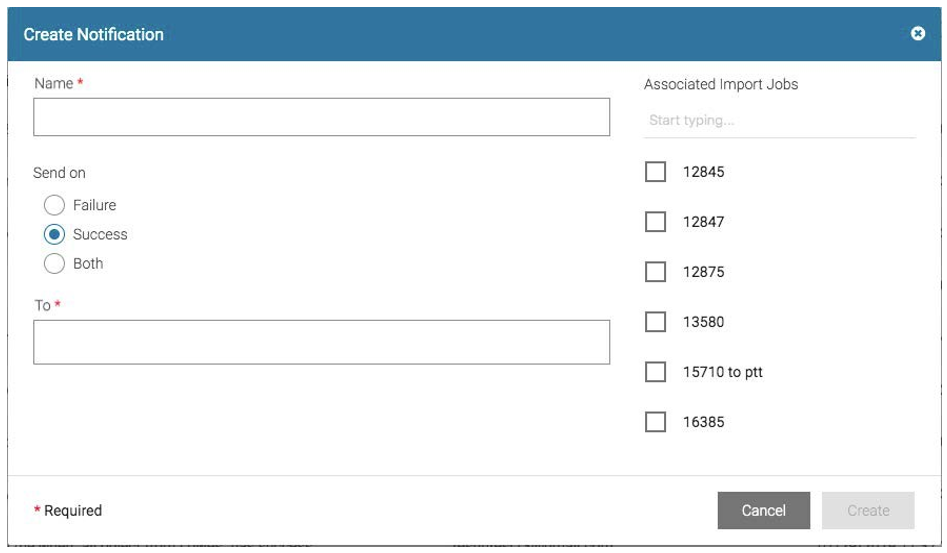Select the Success radio option
The height and width of the screenshot is (553, 947).
coord(55,234)
